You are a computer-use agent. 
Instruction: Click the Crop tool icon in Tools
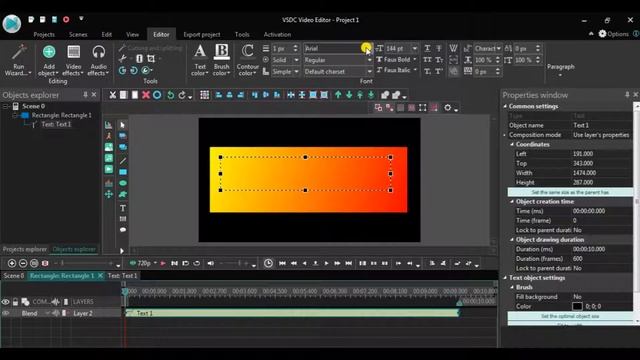point(151,58)
